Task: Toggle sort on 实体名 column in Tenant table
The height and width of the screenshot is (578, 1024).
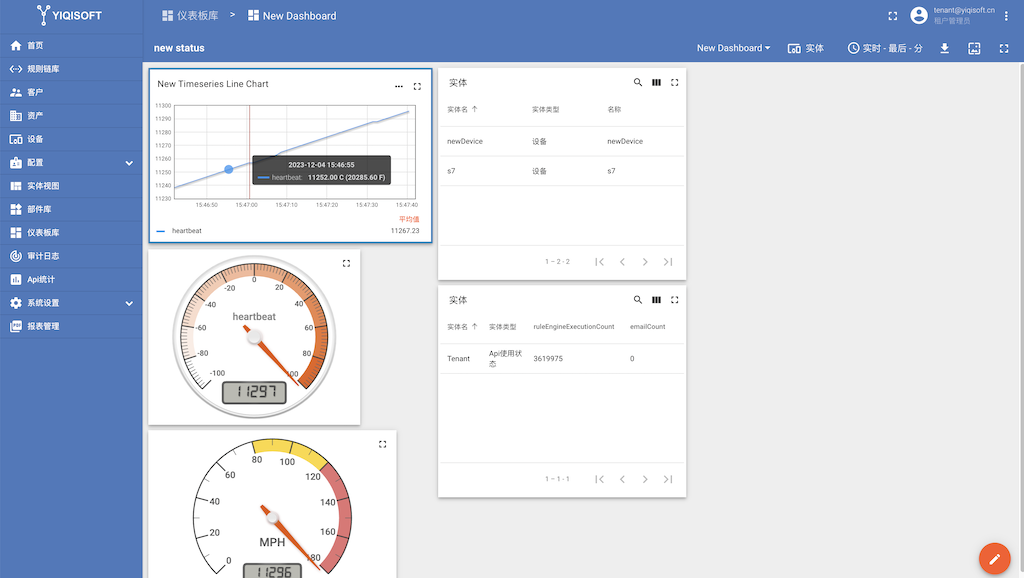Action: [x=461, y=327]
